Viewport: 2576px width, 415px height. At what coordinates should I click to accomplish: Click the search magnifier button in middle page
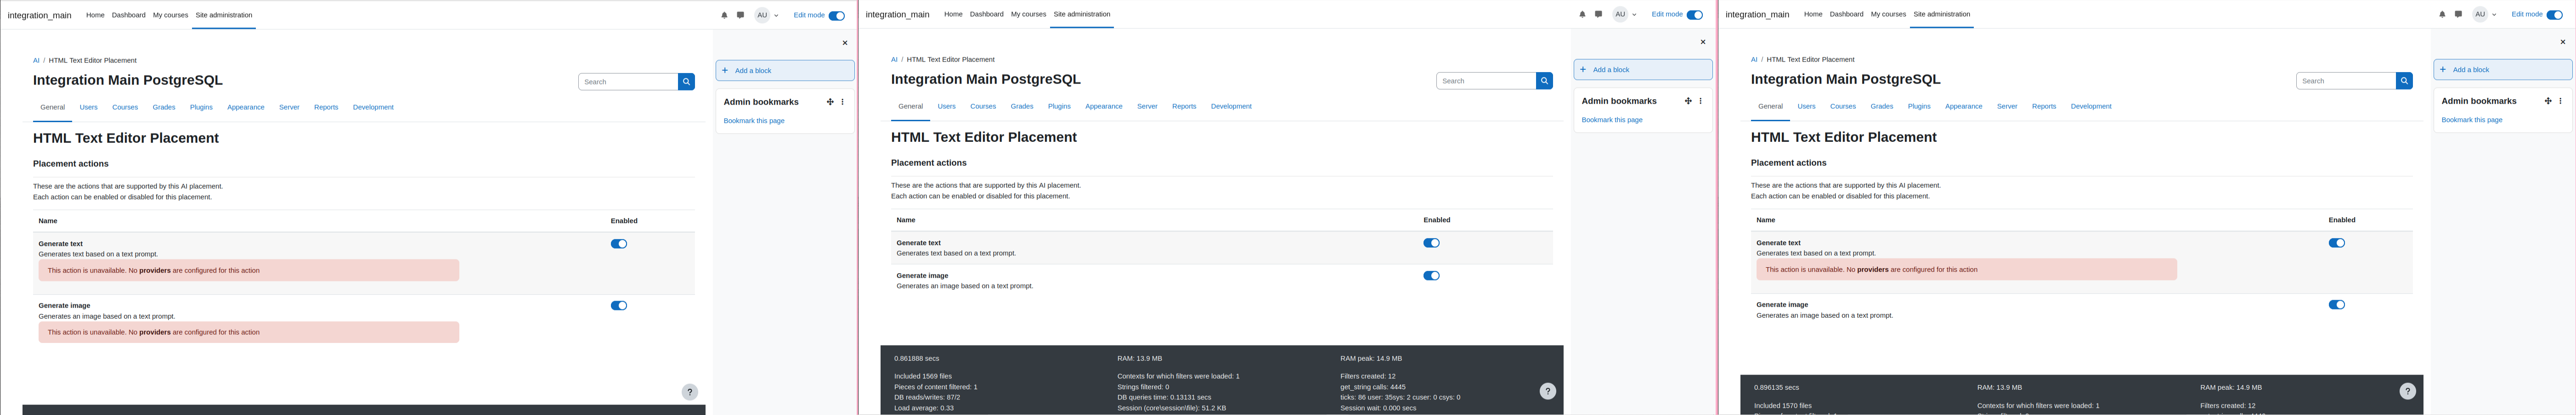tap(1544, 81)
